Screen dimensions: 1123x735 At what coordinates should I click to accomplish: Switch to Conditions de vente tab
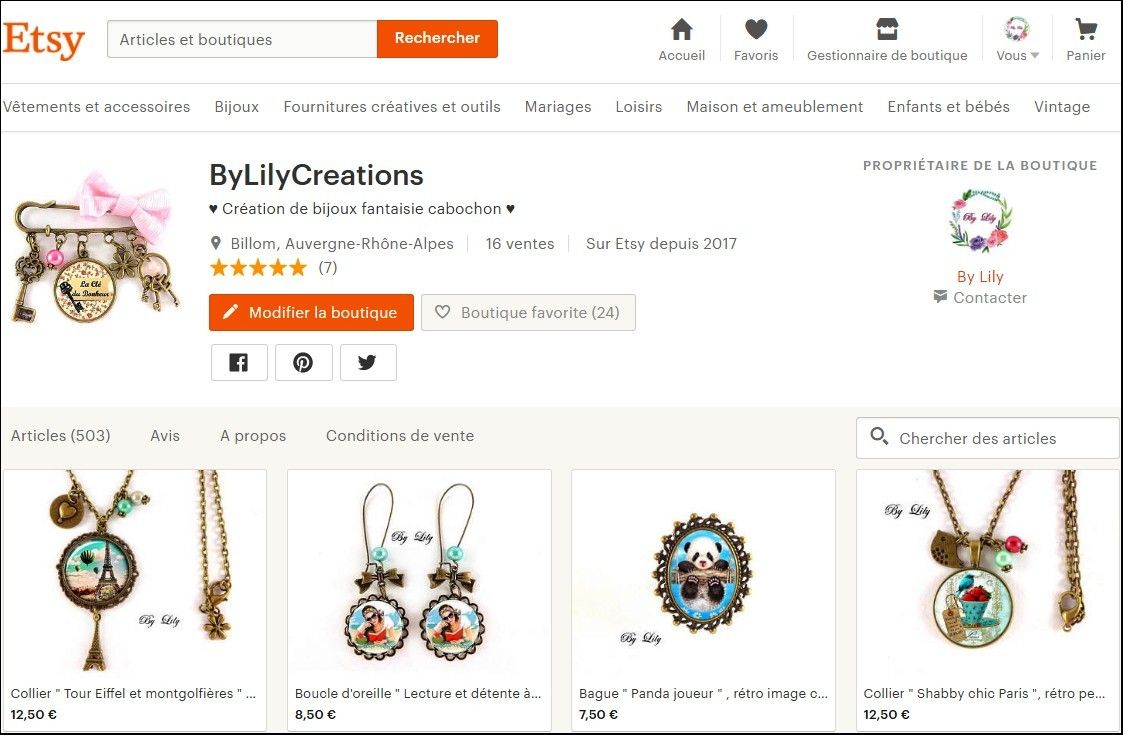coord(400,436)
